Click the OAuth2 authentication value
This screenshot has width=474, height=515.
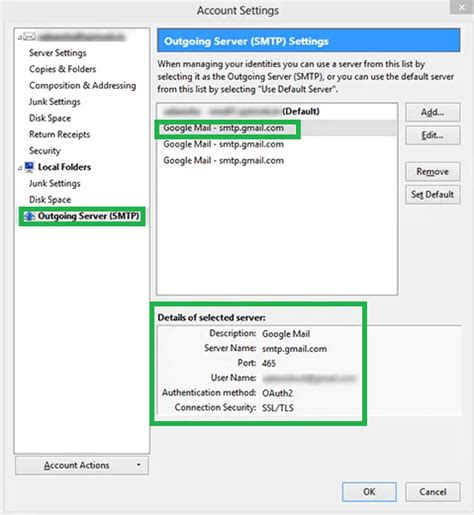[x=277, y=393]
